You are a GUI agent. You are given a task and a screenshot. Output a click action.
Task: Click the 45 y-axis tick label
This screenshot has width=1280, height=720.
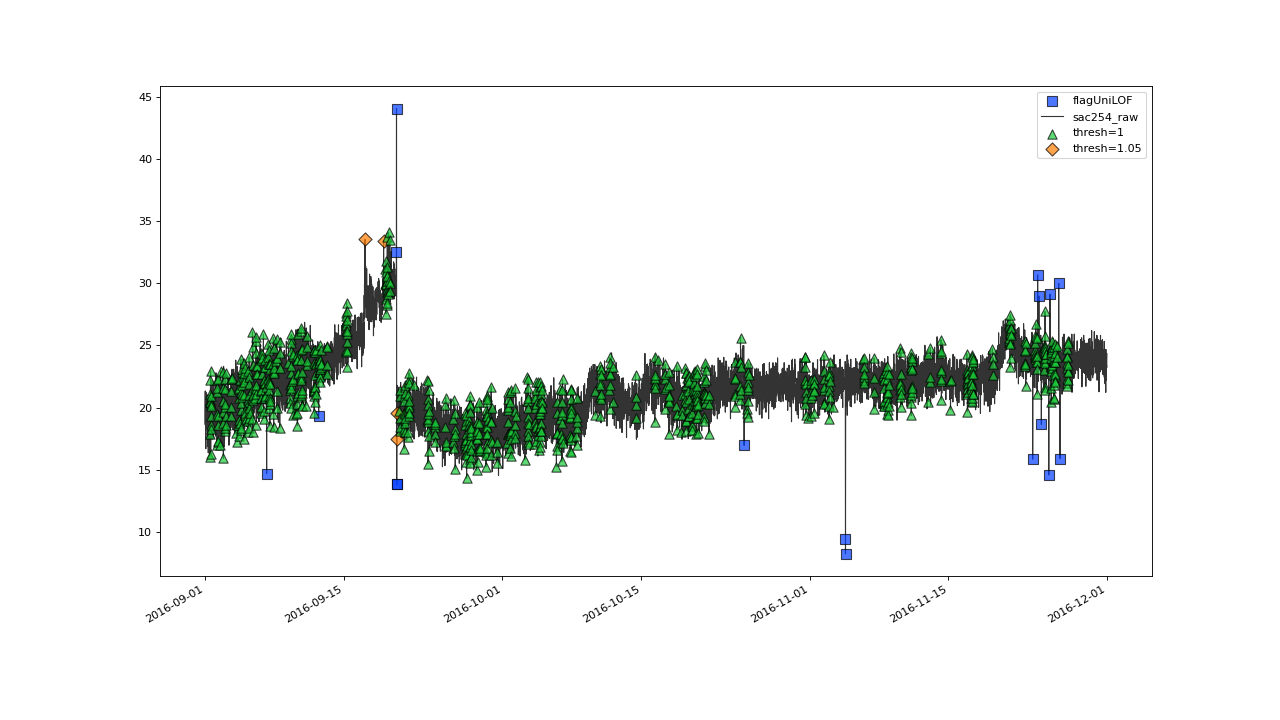[145, 97]
